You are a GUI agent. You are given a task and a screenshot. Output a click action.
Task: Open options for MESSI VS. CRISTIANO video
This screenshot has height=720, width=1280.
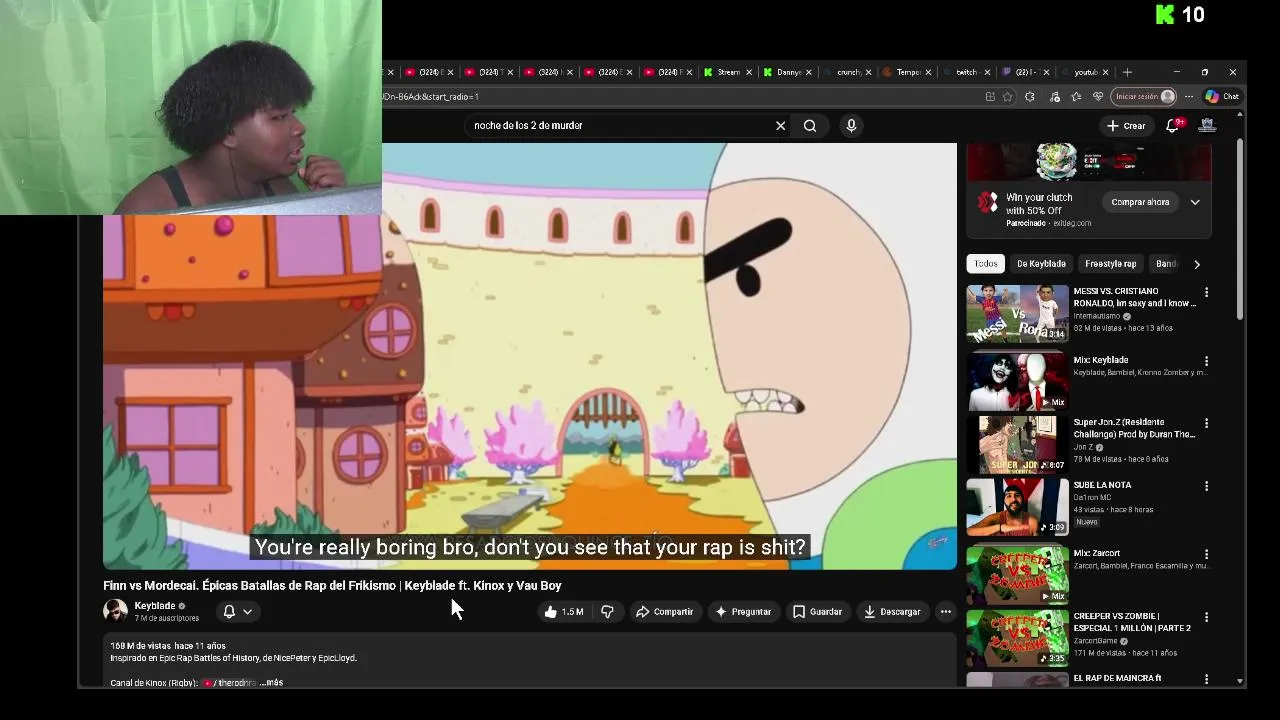pyautogui.click(x=1206, y=293)
